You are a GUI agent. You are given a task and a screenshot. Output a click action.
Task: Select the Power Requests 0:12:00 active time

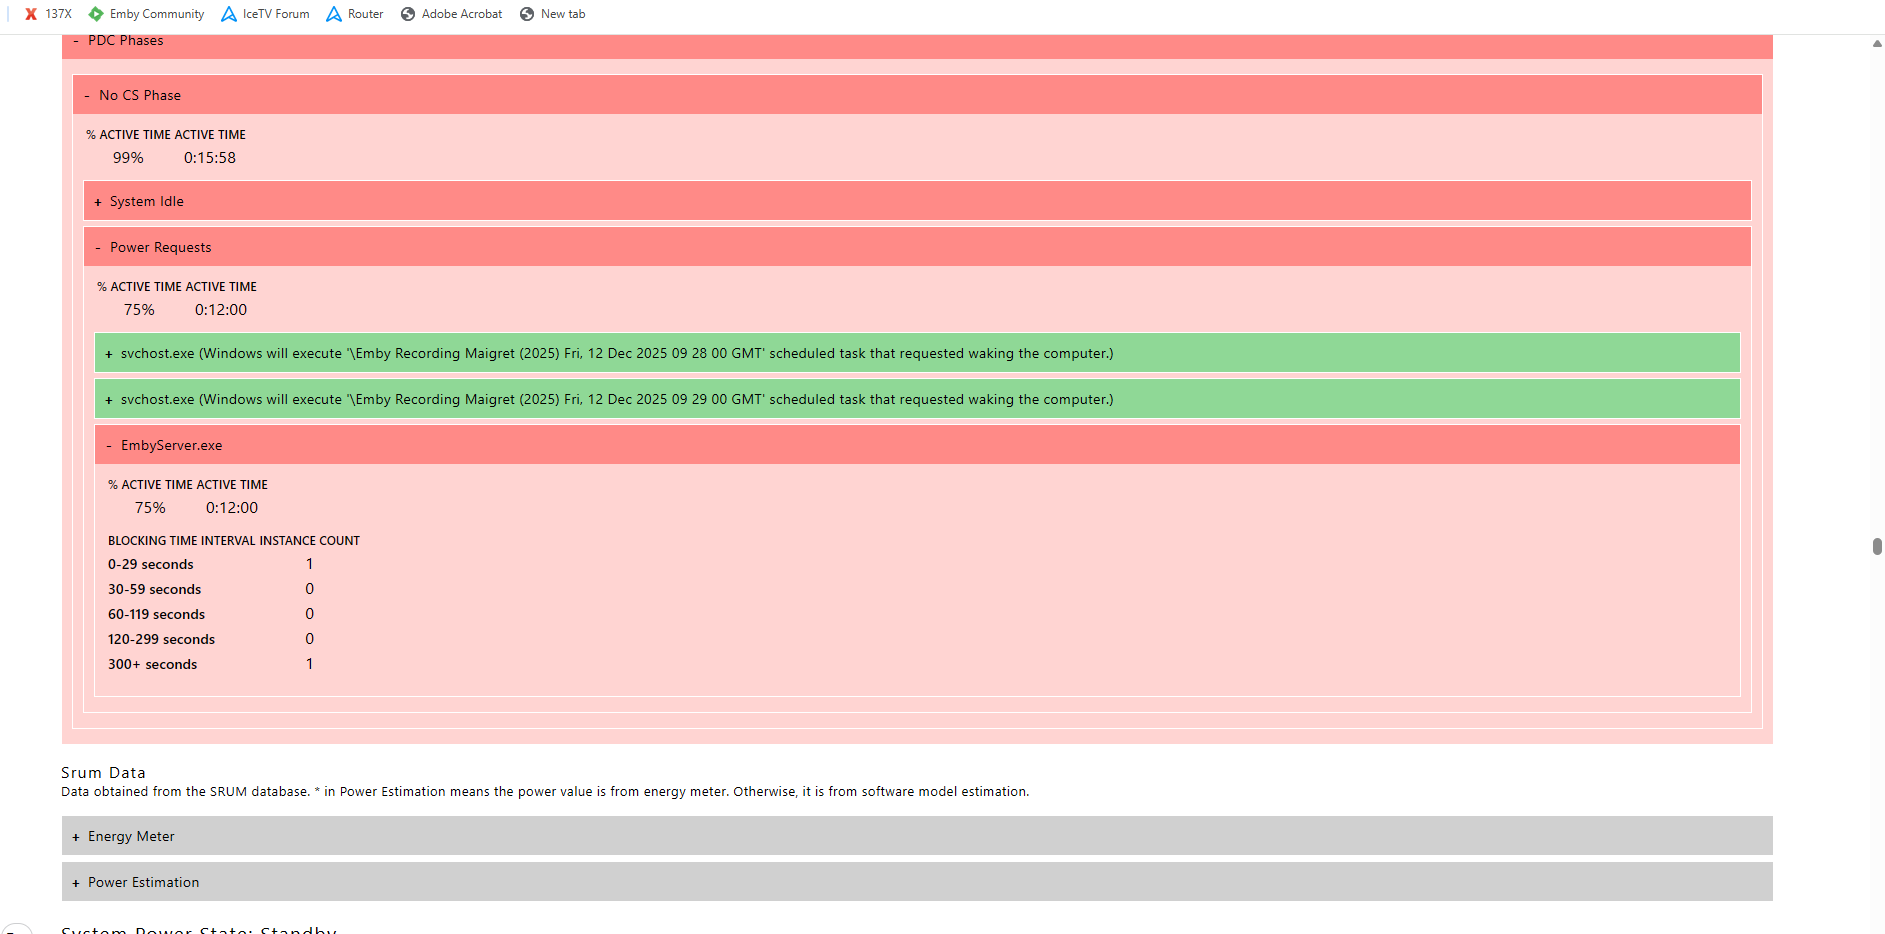click(x=221, y=310)
